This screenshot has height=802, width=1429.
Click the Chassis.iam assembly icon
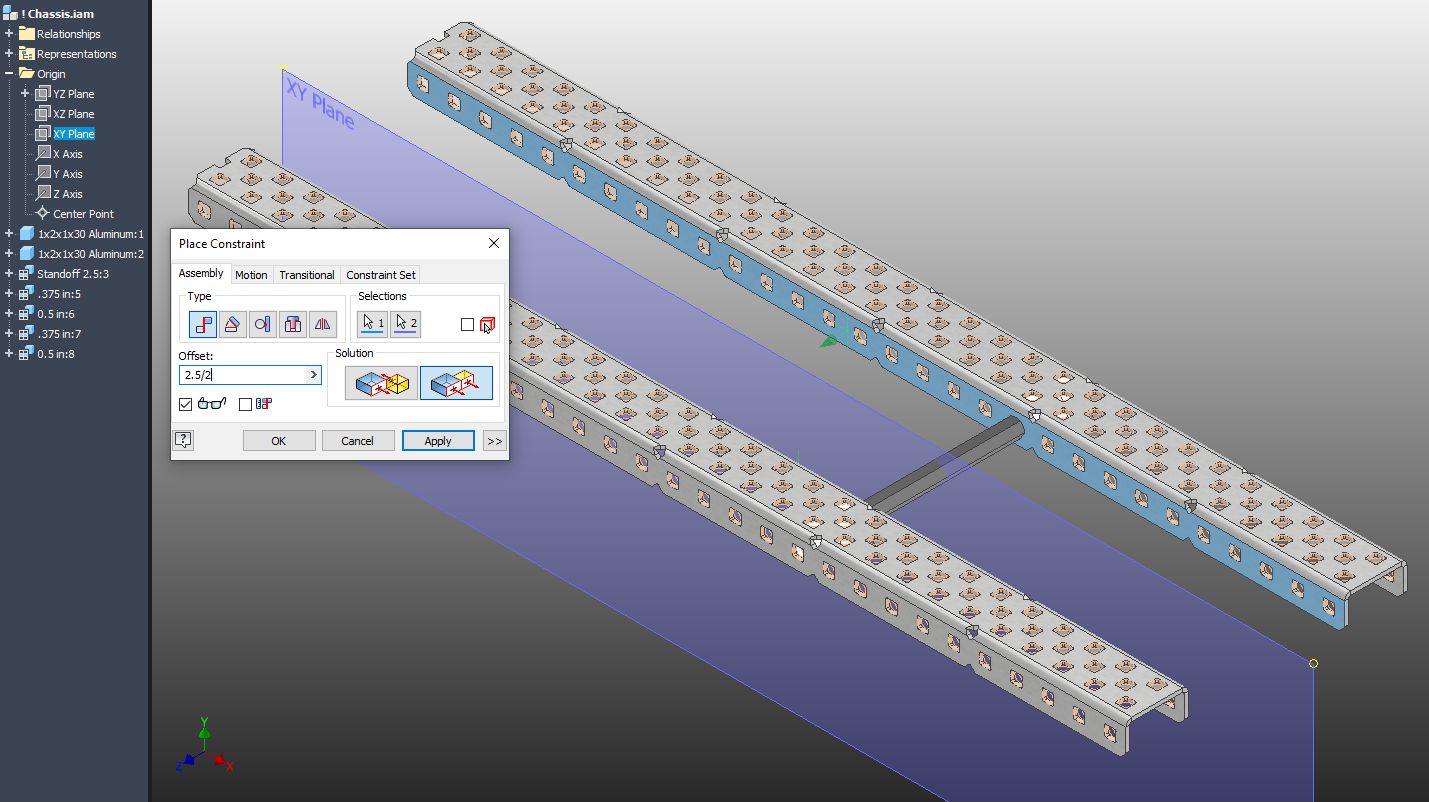coord(10,14)
